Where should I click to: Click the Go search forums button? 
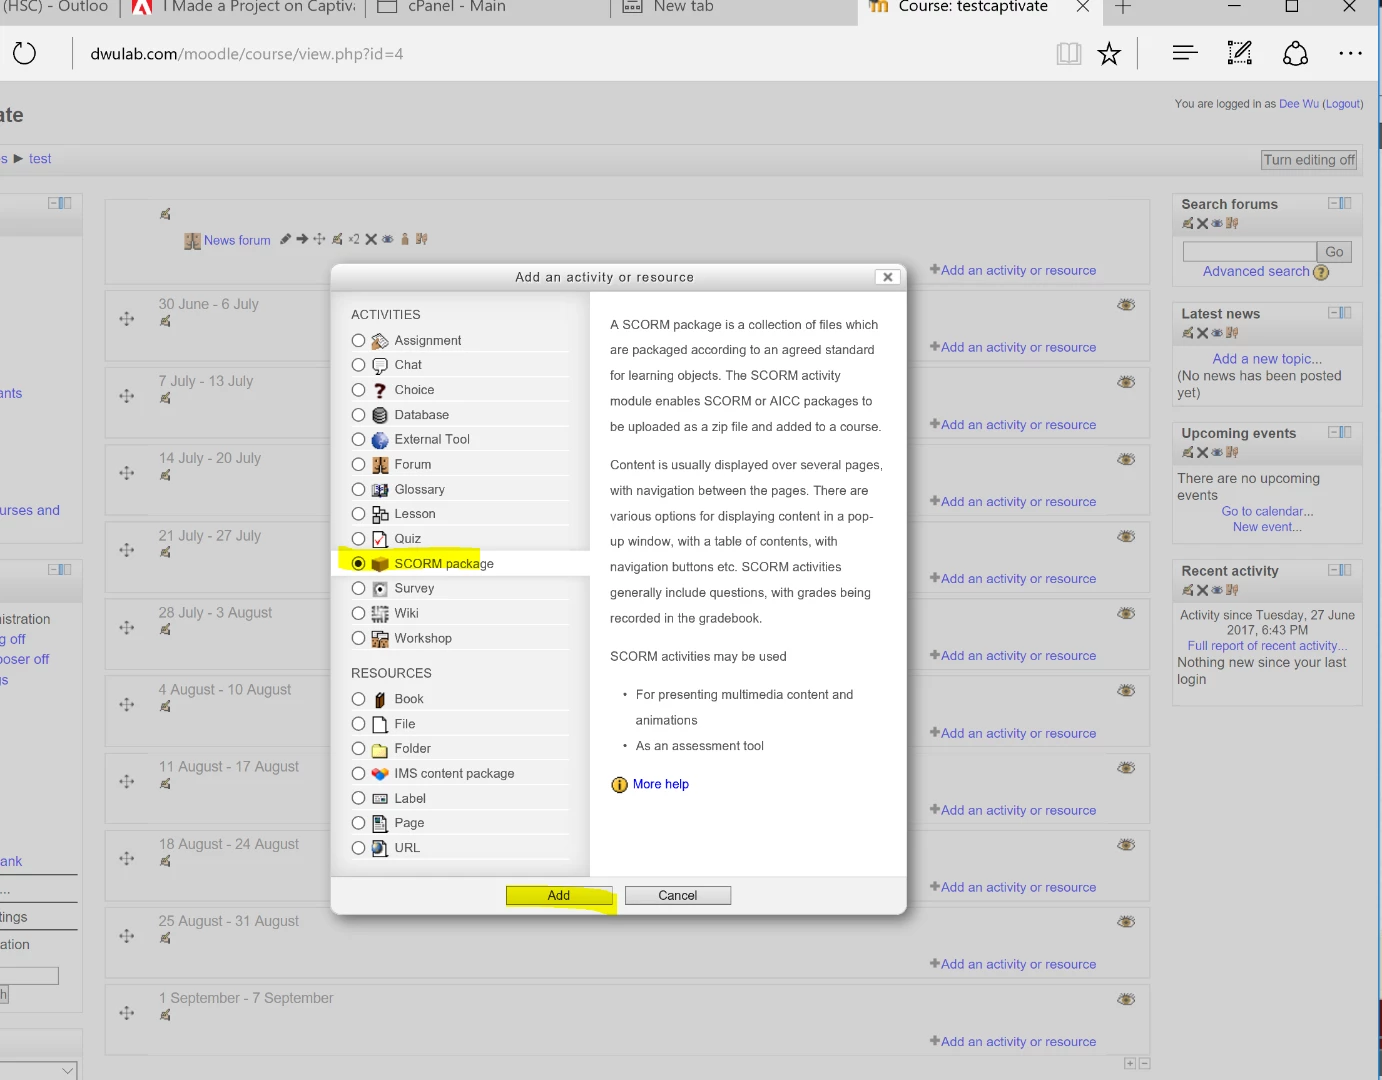tap(1334, 252)
